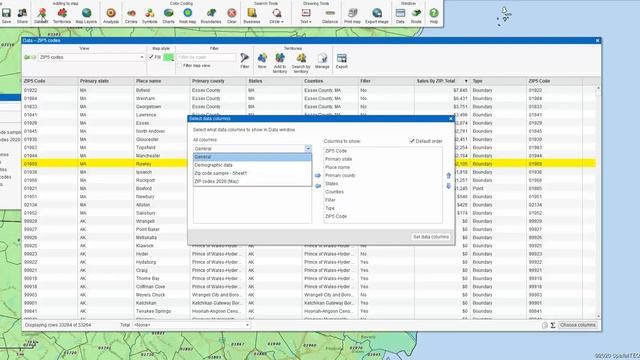640x360 pixels.
Task: Uncheck the Default order checkbox
Action: (x=412, y=141)
